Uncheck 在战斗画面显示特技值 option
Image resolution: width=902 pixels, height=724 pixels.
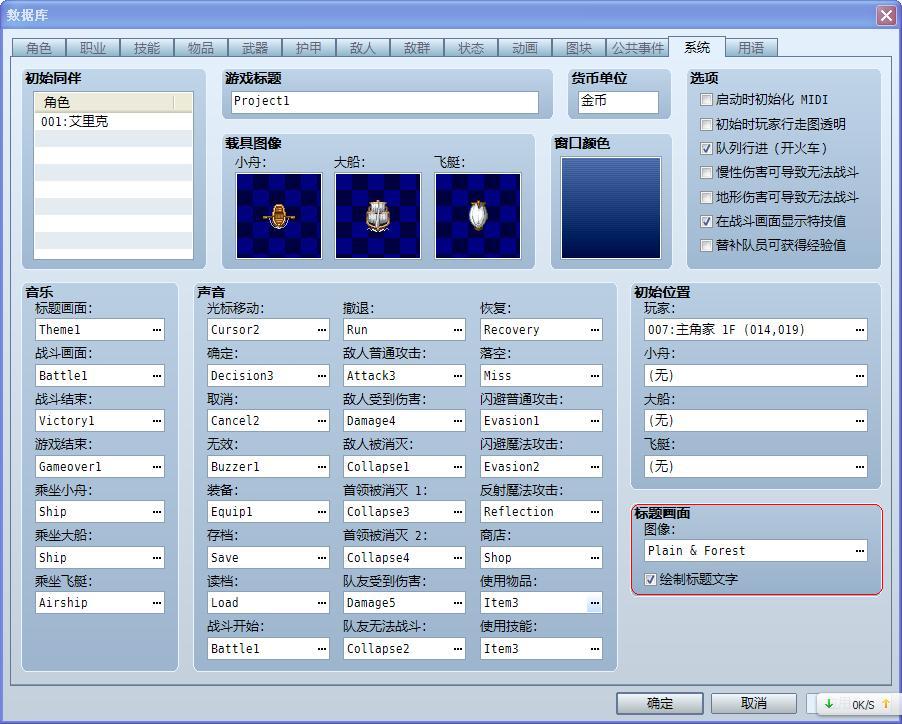tap(706, 221)
